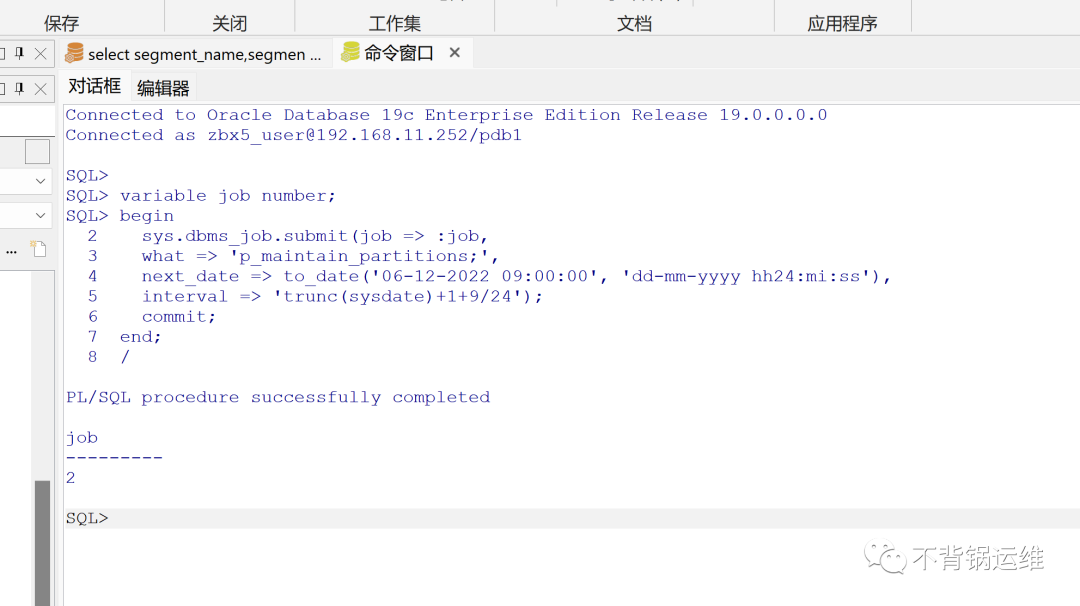Close the 命令窗口 tab

pyautogui.click(x=455, y=52)
